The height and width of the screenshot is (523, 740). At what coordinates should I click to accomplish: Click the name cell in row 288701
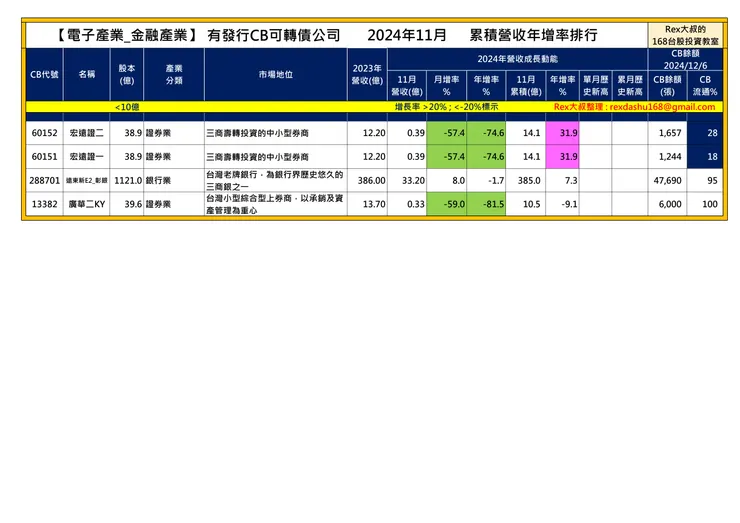point(86,180)
